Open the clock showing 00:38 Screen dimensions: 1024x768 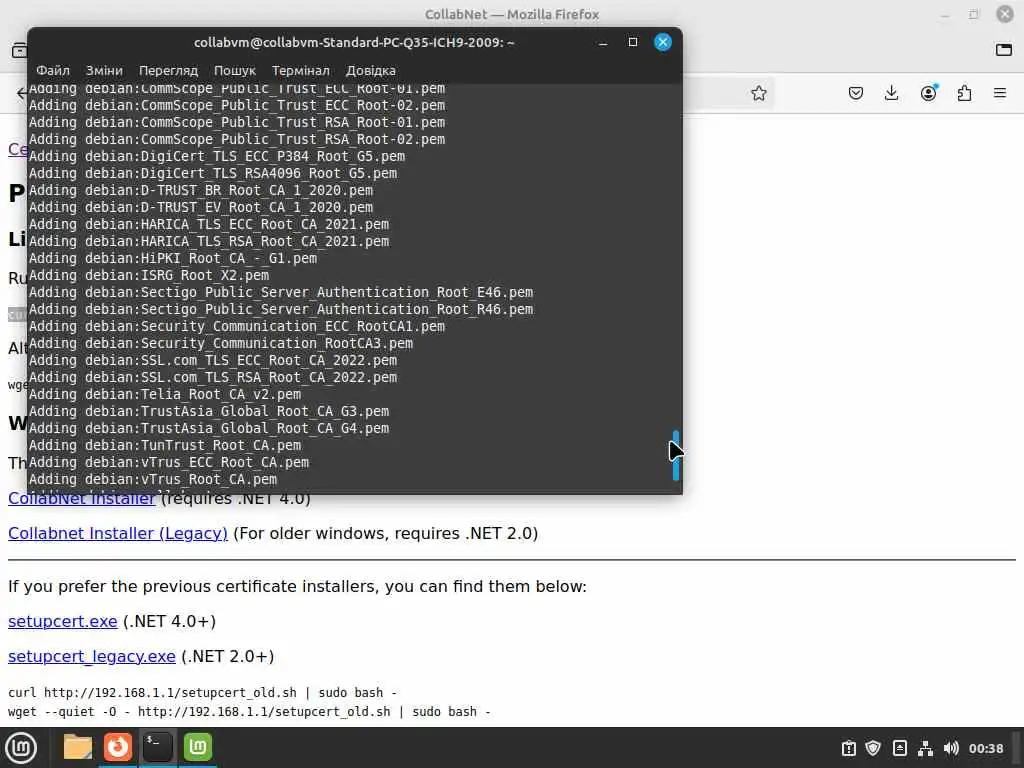[986, 748]
